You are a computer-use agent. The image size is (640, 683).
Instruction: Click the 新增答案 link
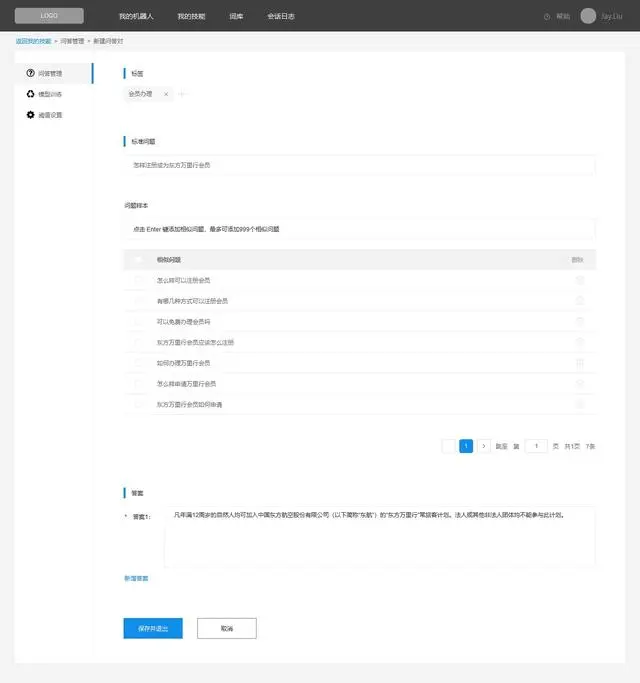point(136,578)
